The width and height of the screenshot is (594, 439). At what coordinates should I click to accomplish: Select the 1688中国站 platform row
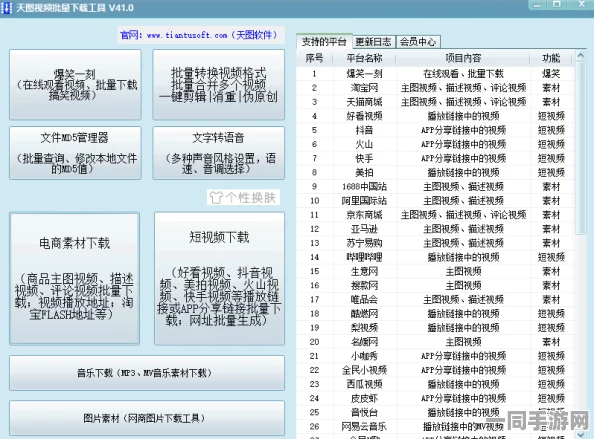point(435,186)
